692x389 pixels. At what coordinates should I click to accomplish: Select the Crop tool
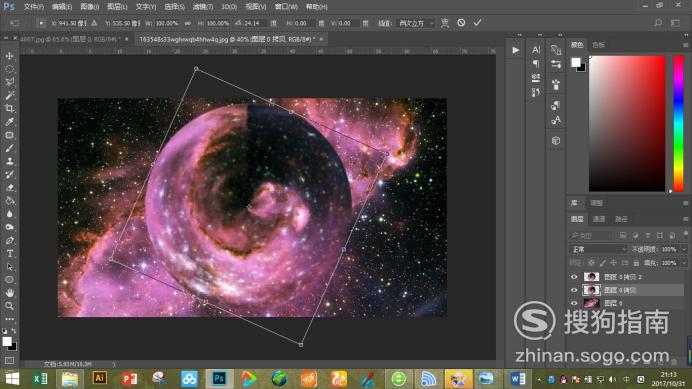(9, 109)
